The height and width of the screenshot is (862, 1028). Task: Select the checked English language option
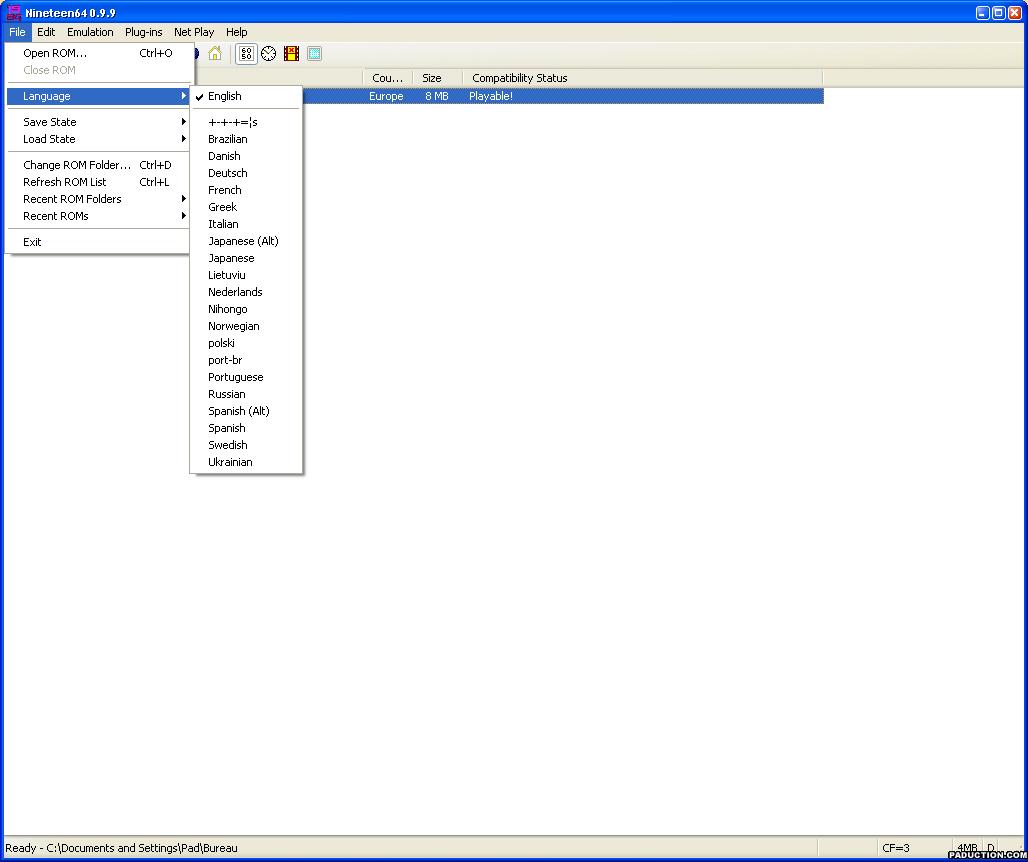246,96
